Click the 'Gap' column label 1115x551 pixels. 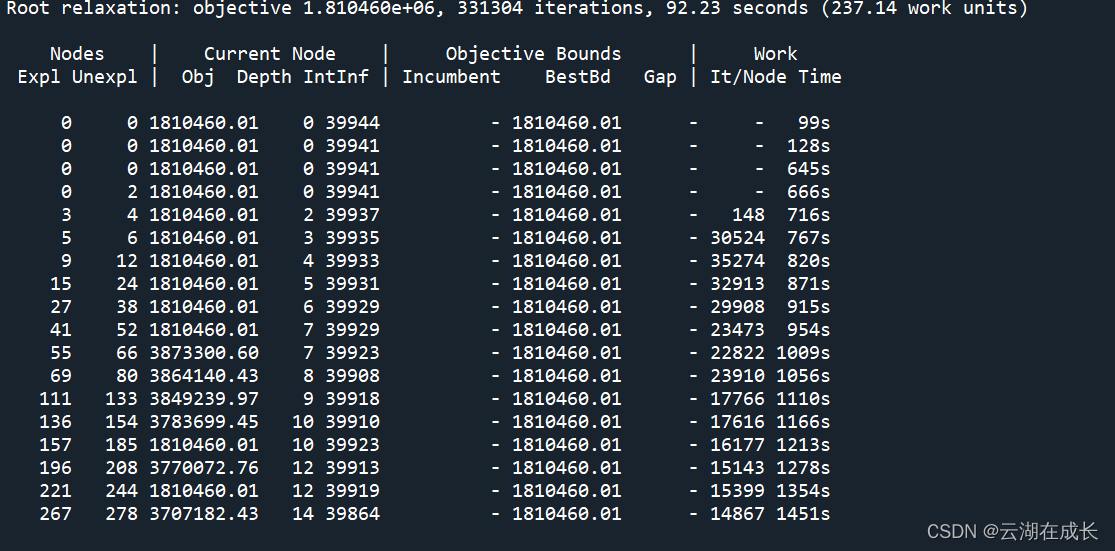(660, 77)
